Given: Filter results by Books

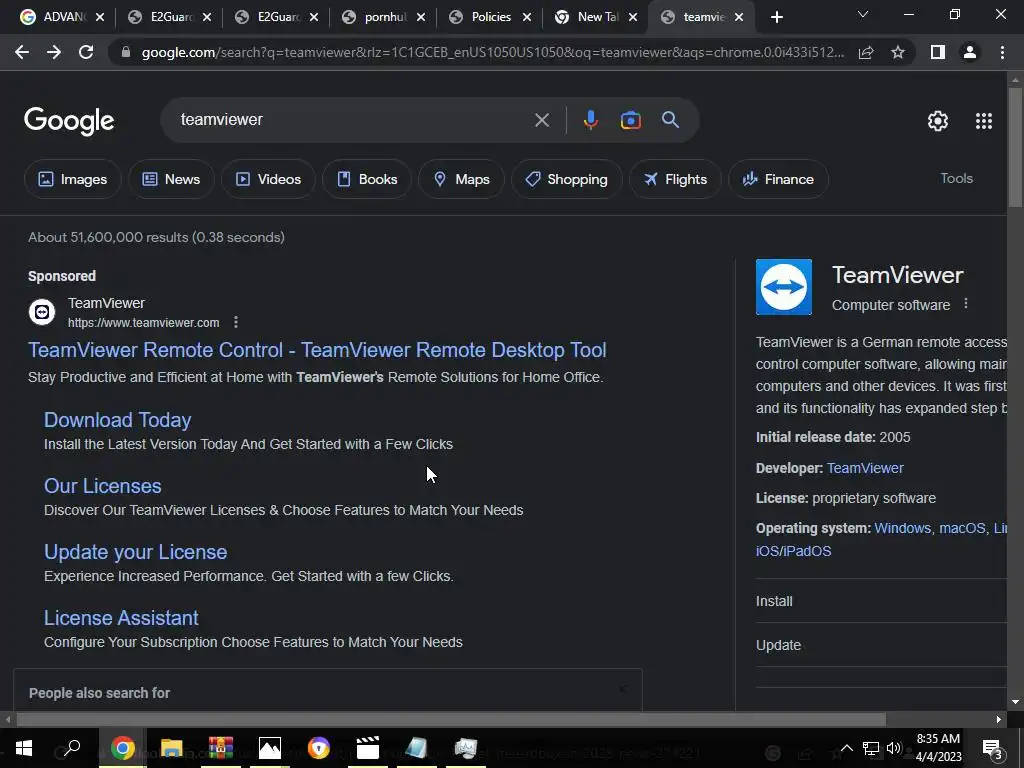Looking at the screenshot, I should click(x=367, y=179).
